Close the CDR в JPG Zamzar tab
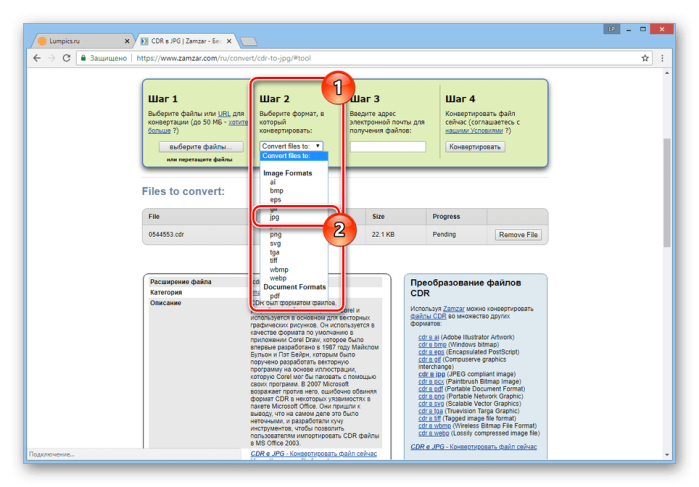699x487 pixels. click(229, 41)
